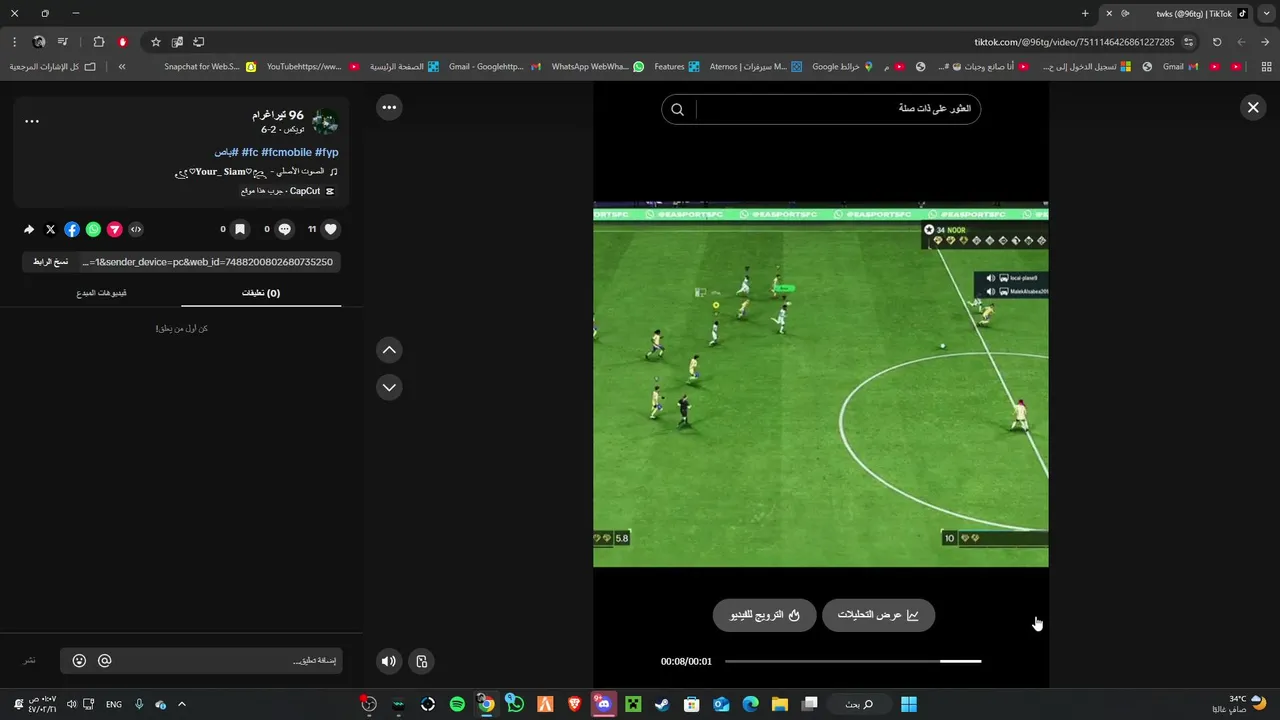Share video to WhatsApp
This screenshot has height=720, width=1280.
(93, 229)
